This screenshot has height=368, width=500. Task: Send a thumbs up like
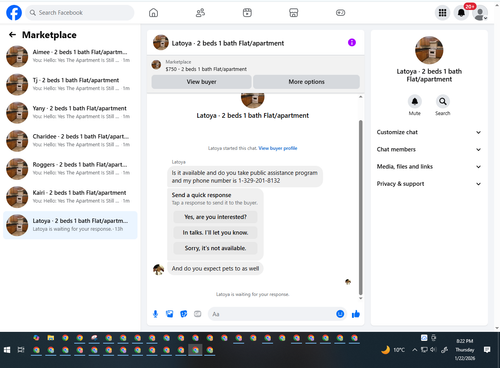[356, 314]
